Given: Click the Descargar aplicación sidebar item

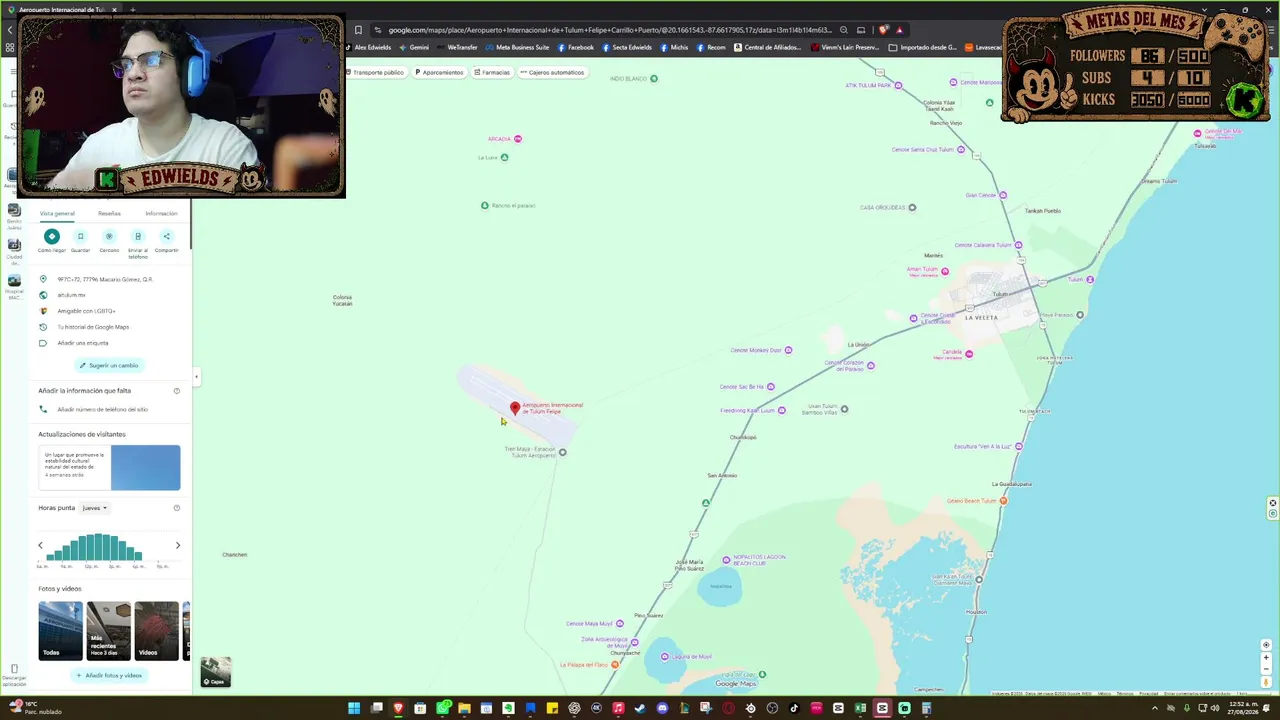Looking at the screenshot, I should tap(14, 675).
